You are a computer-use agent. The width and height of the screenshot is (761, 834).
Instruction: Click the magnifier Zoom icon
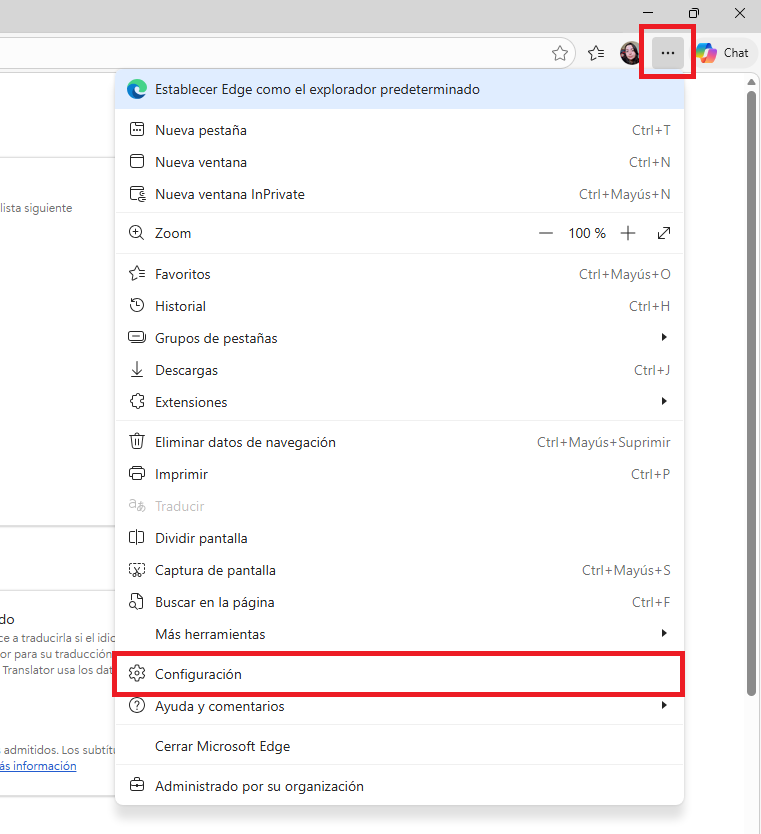(x=137, y=233)
